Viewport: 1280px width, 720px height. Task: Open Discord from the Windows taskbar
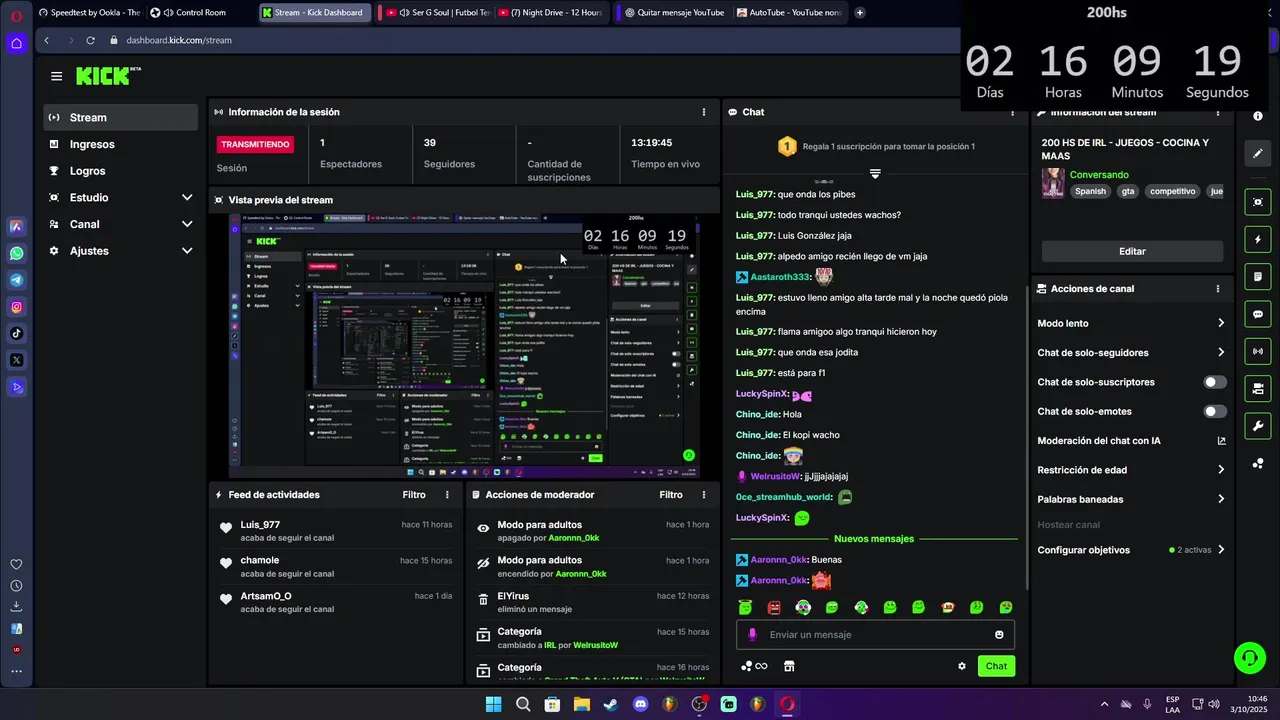click(640, 704)
